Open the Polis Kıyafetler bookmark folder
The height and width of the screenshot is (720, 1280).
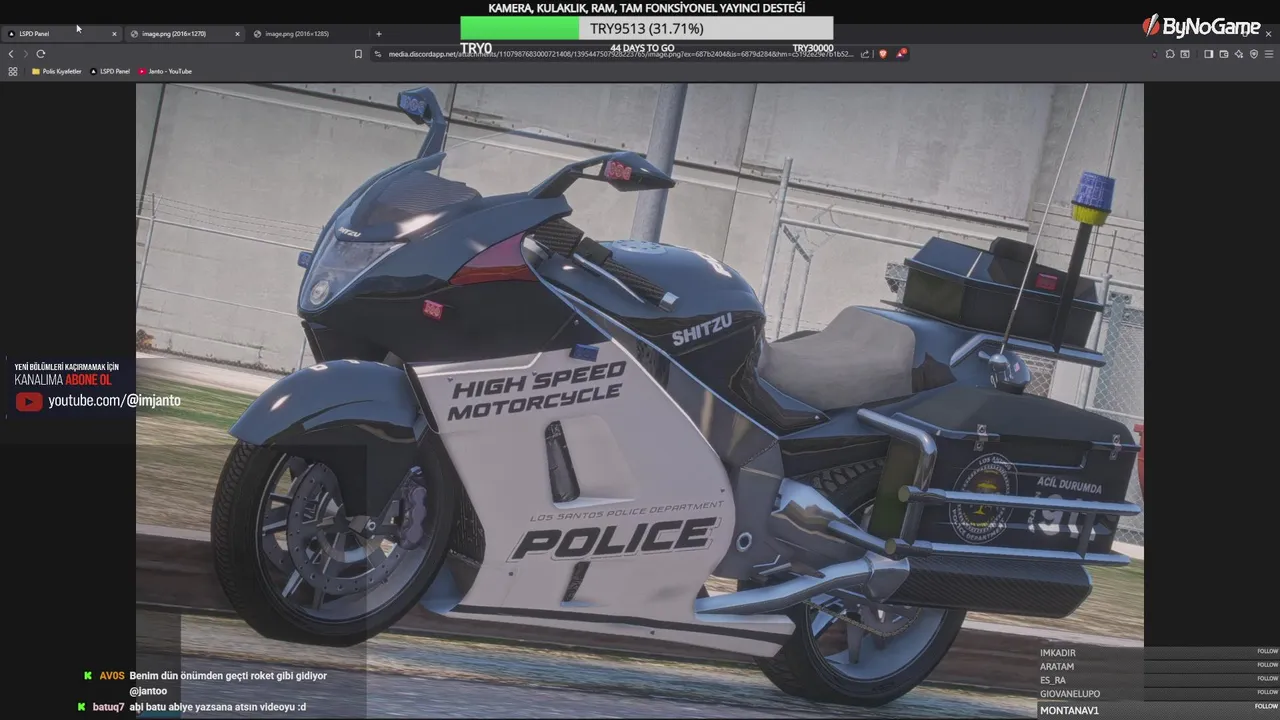[57, 71]
